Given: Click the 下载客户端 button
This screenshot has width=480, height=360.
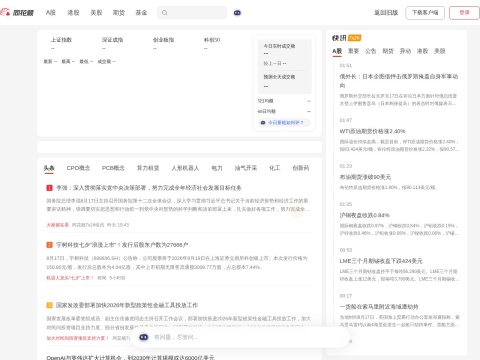Looking at the screenshot, I should pyautogui.click(x=425, y=13).
